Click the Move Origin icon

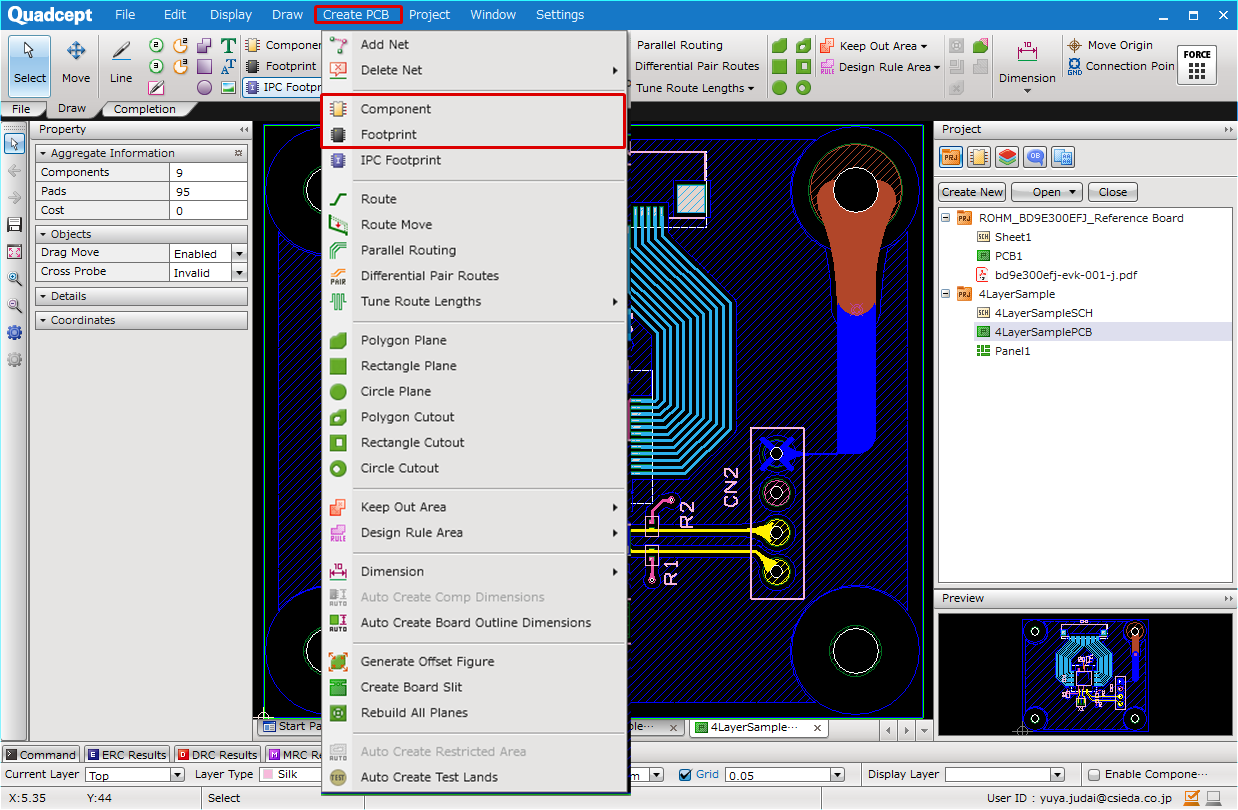pyautogui.click(x=1075, y=45)
